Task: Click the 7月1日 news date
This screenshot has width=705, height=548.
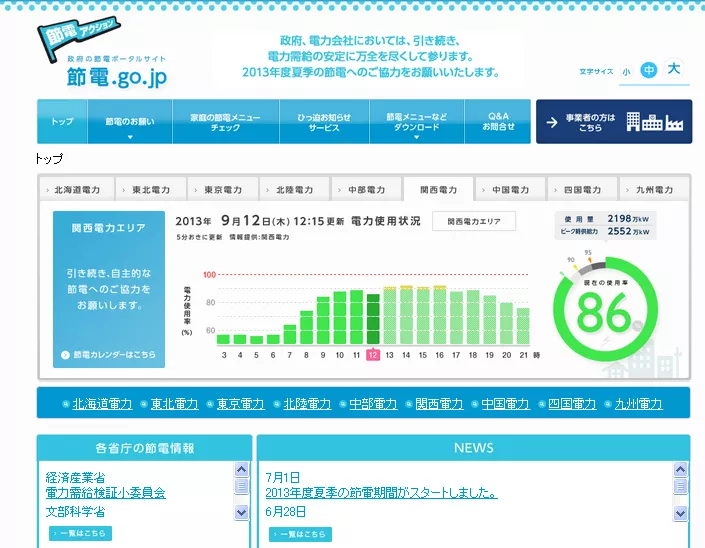Action: point(282,477)
